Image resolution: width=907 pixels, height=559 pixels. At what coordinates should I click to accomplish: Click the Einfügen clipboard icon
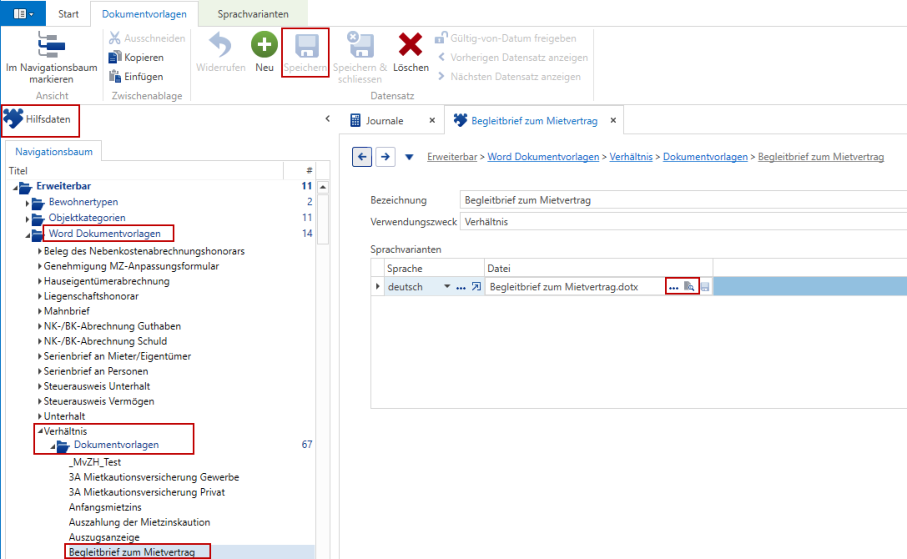(115, 76)
